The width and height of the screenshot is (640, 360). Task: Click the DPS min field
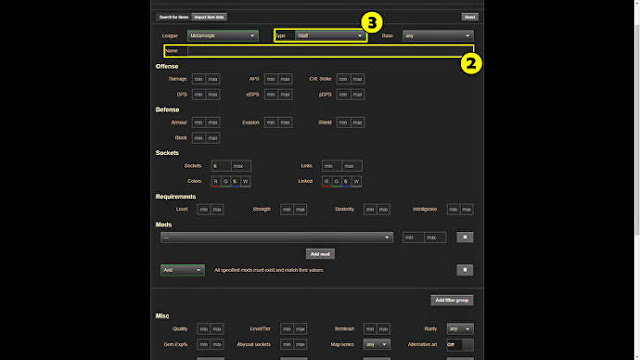point(199,95)
